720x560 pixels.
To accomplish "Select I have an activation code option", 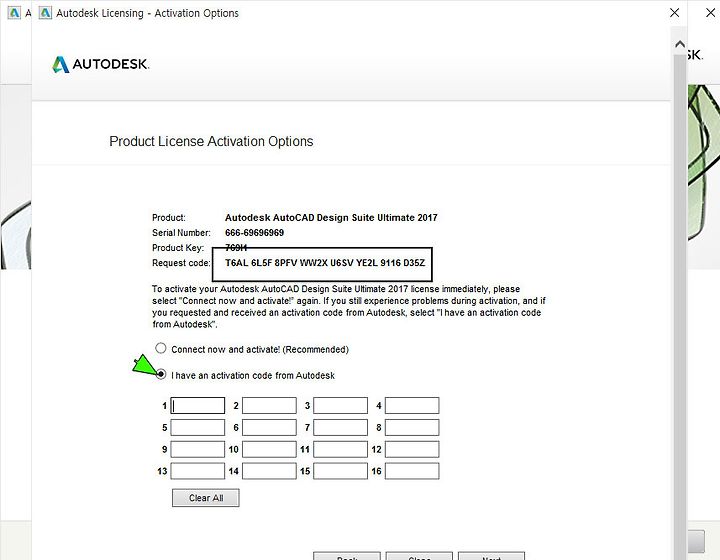I will 160,374.
